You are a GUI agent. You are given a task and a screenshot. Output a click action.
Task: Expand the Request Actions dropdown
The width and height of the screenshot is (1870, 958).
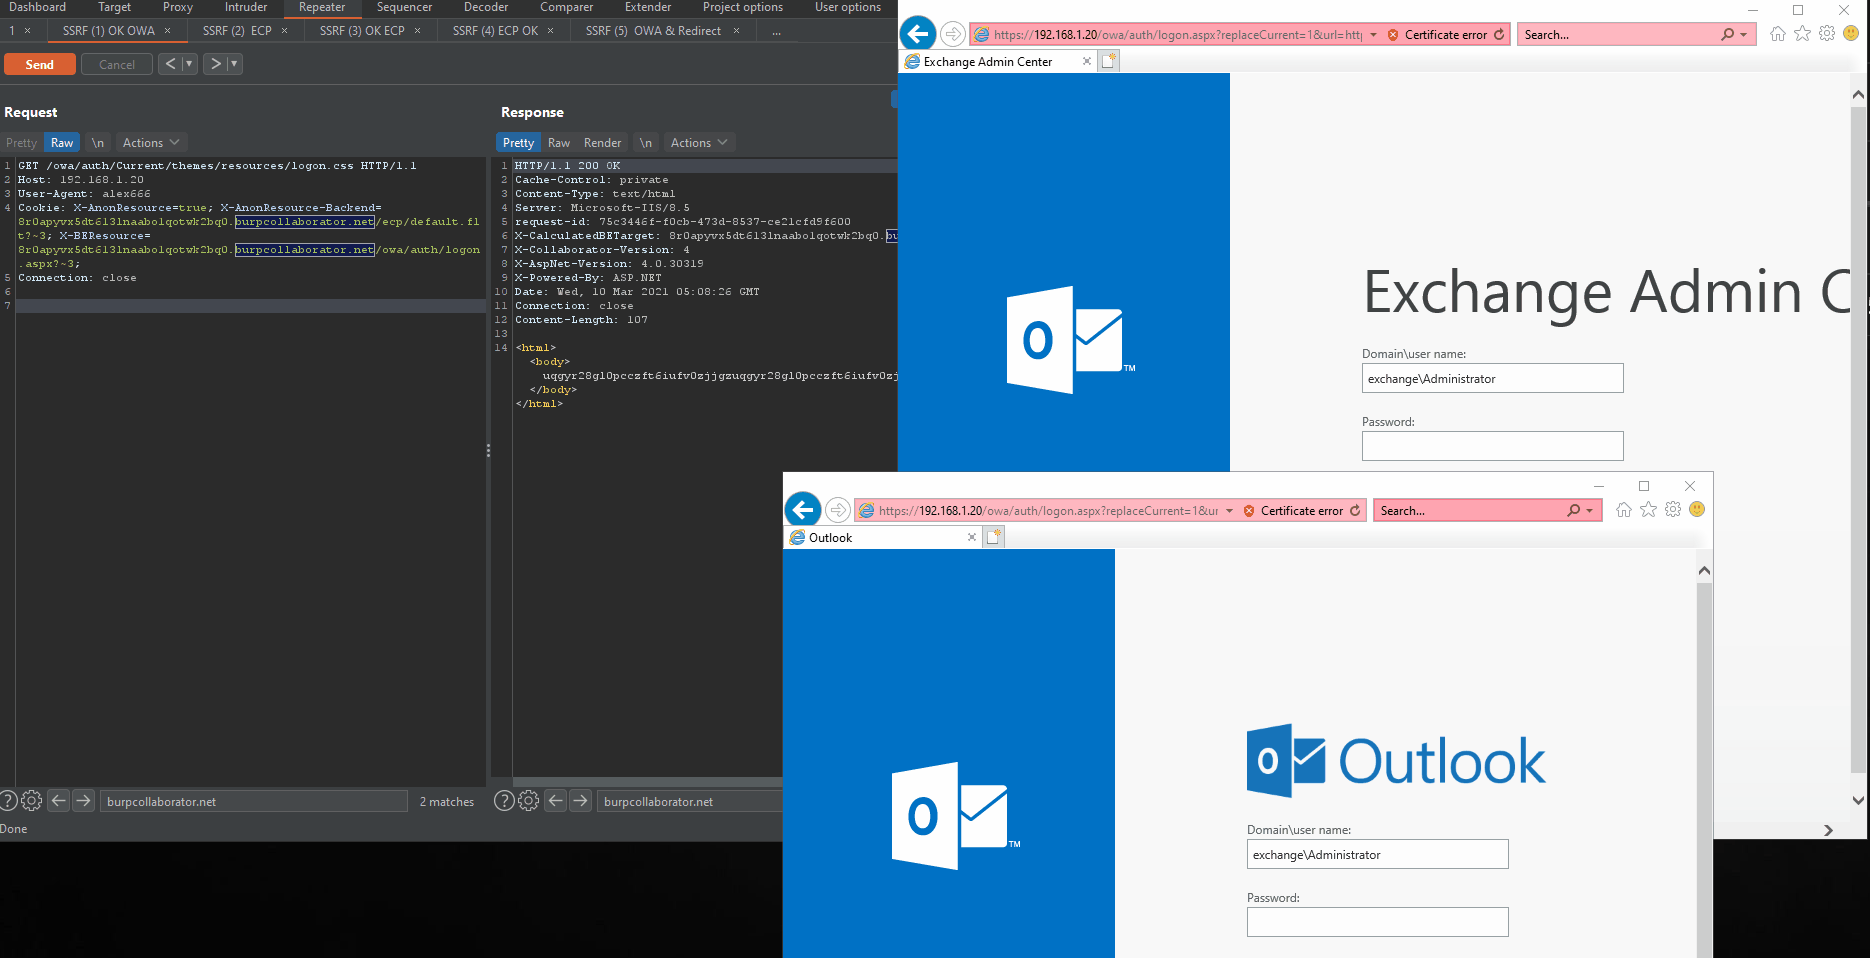click(151, 143)
